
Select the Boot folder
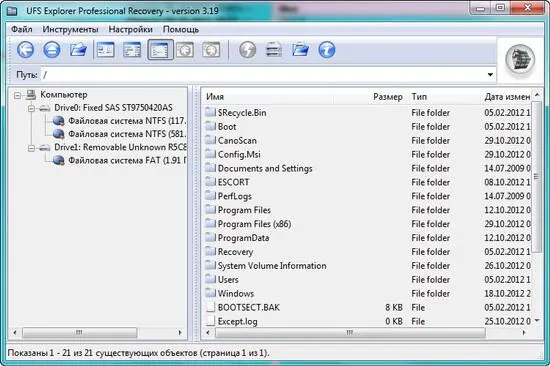227,127
